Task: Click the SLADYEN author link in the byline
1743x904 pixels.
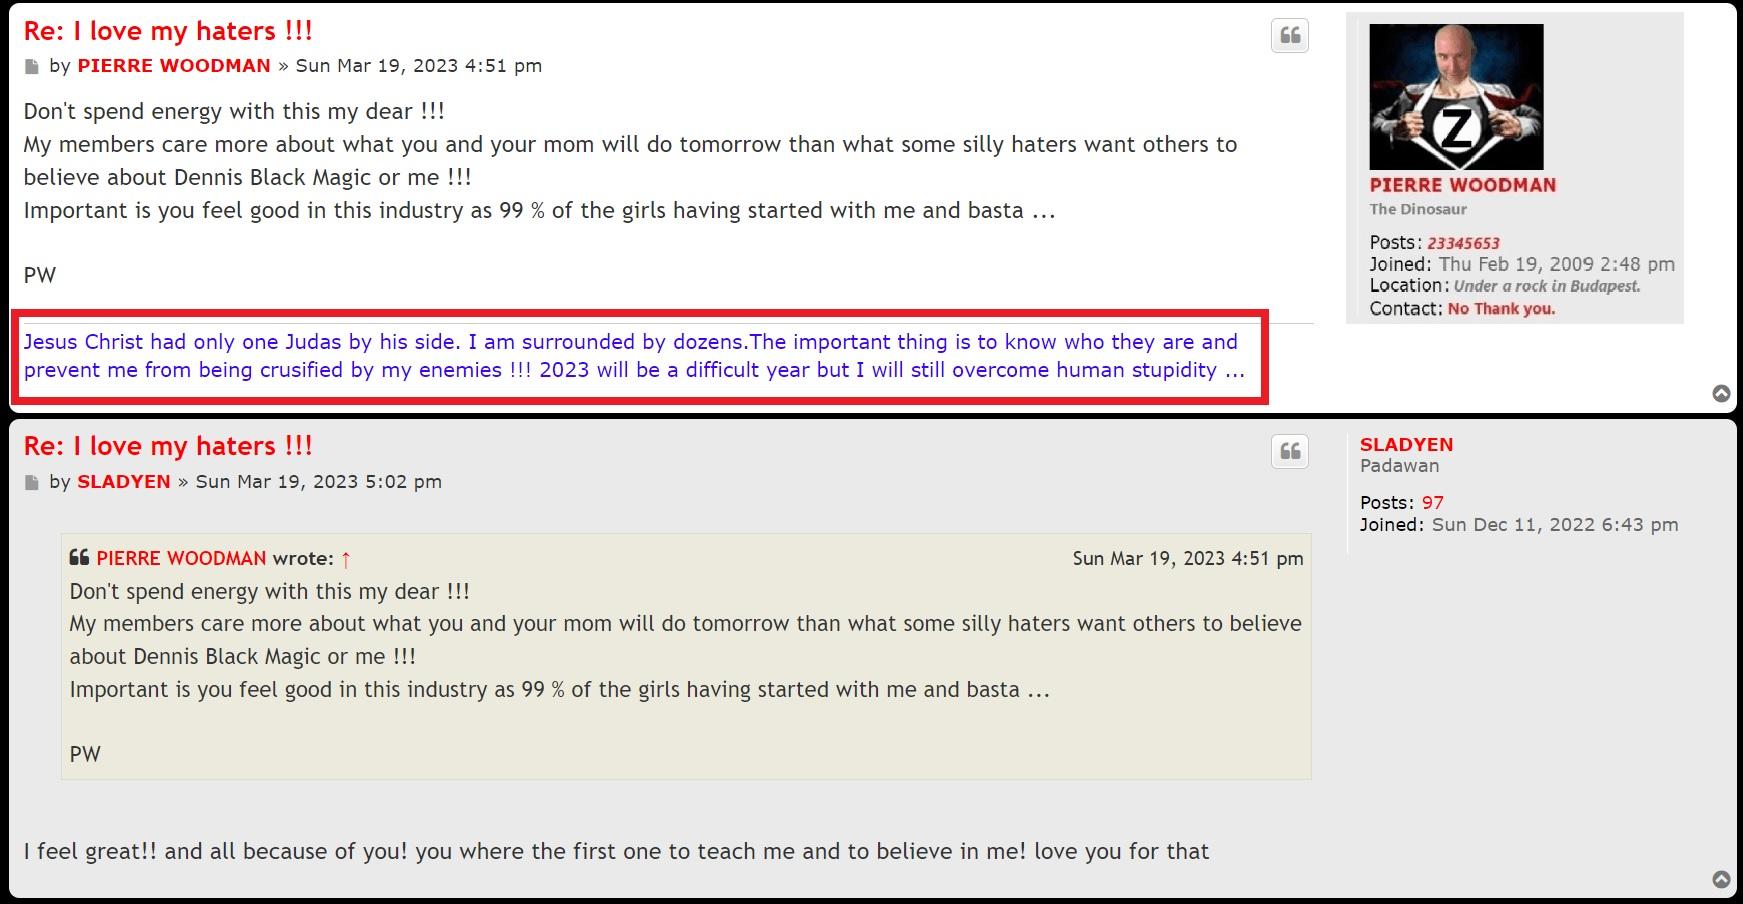Action: coord(124,482)
